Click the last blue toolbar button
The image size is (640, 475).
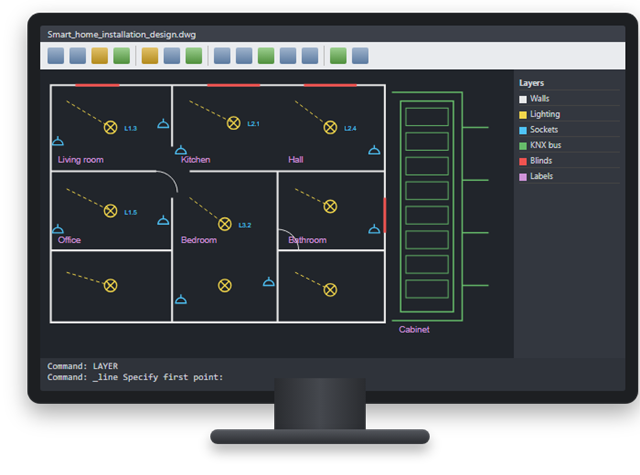(360, 56)
